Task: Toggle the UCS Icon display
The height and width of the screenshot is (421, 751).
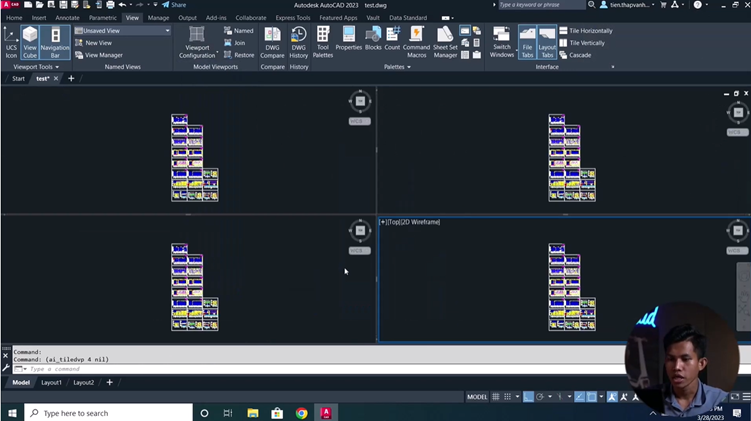Action: pyautogui.click(x=11, y=42)
